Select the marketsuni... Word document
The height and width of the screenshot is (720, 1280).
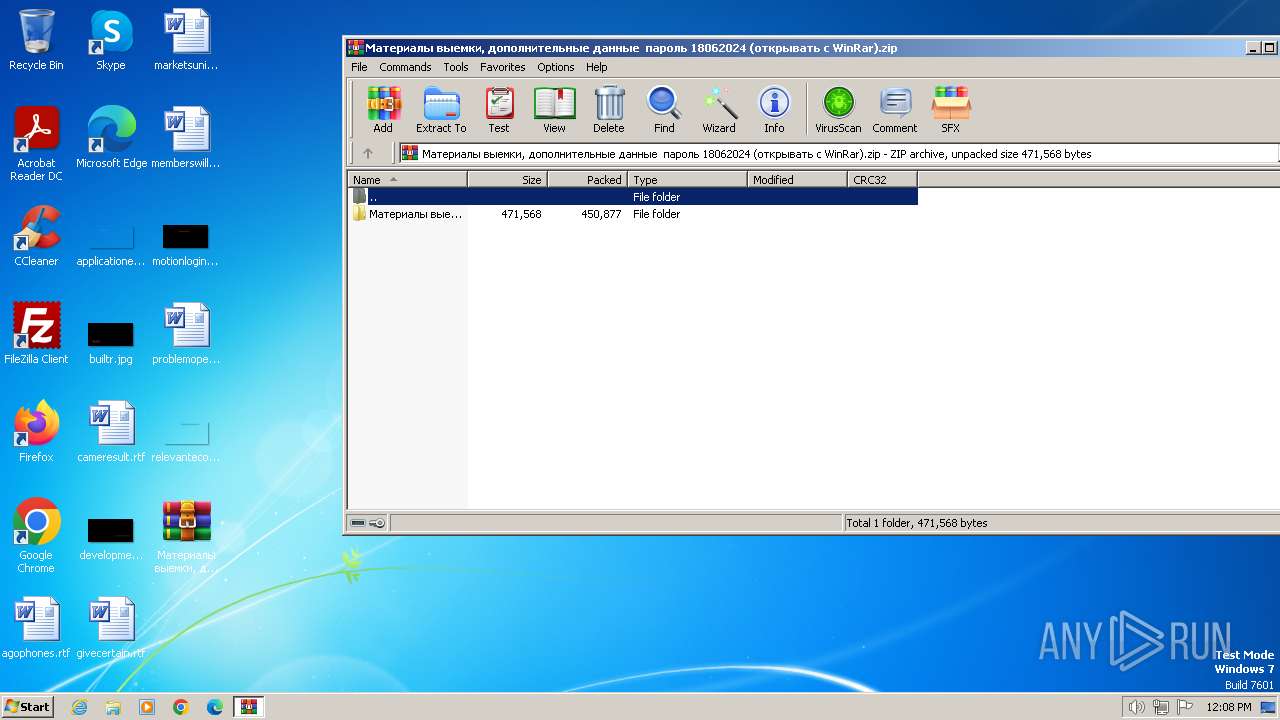tap(186, 41)
